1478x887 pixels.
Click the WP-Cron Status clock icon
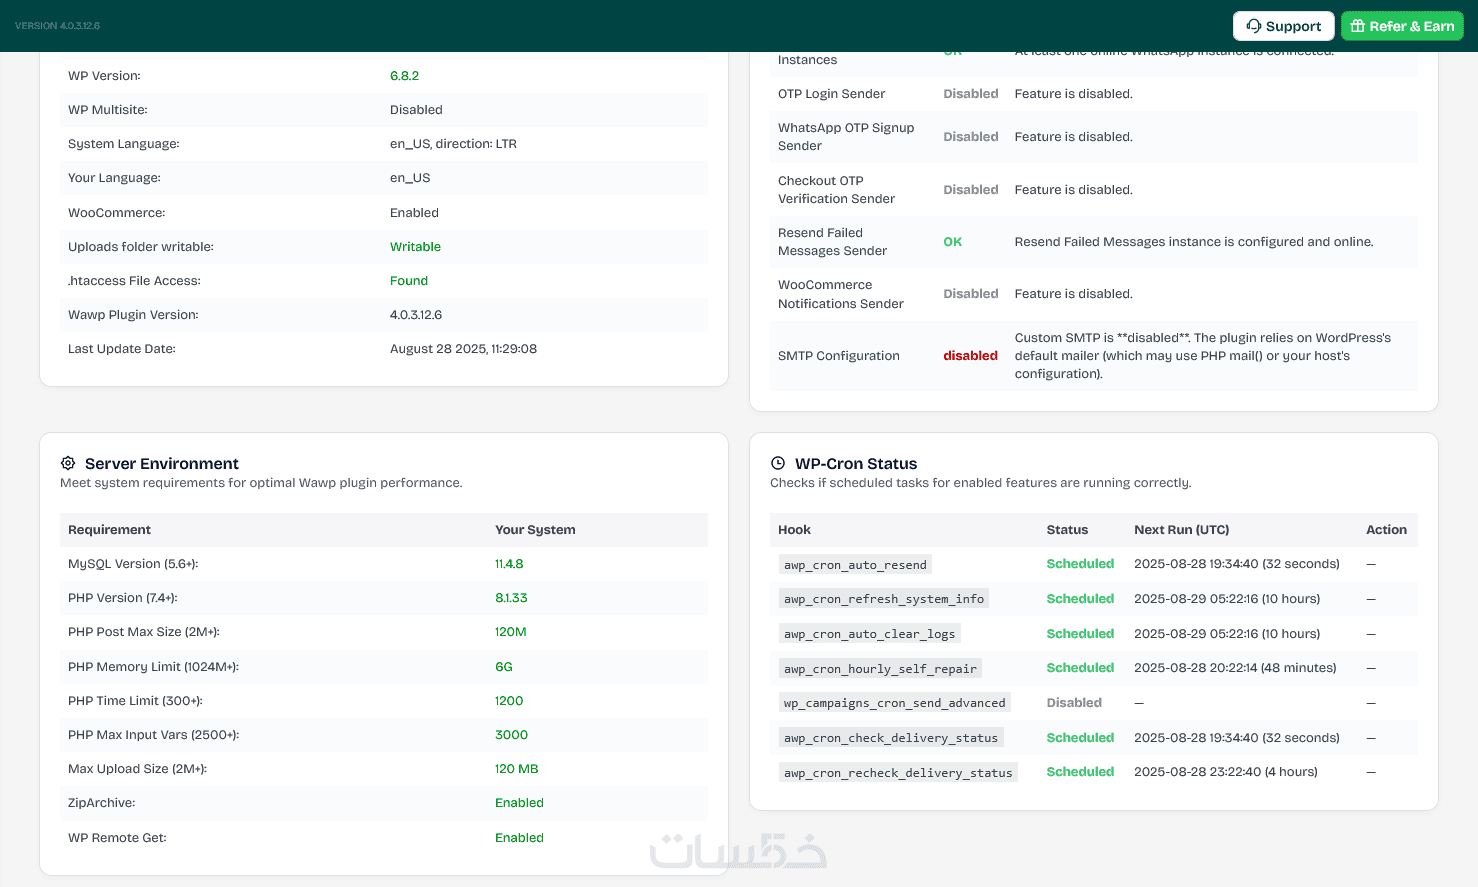778,463
